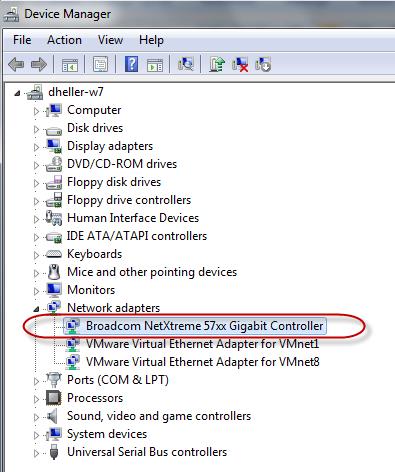Expand the Processors node arrow
This screenshot has width=395, height=472.
[36, 399]
